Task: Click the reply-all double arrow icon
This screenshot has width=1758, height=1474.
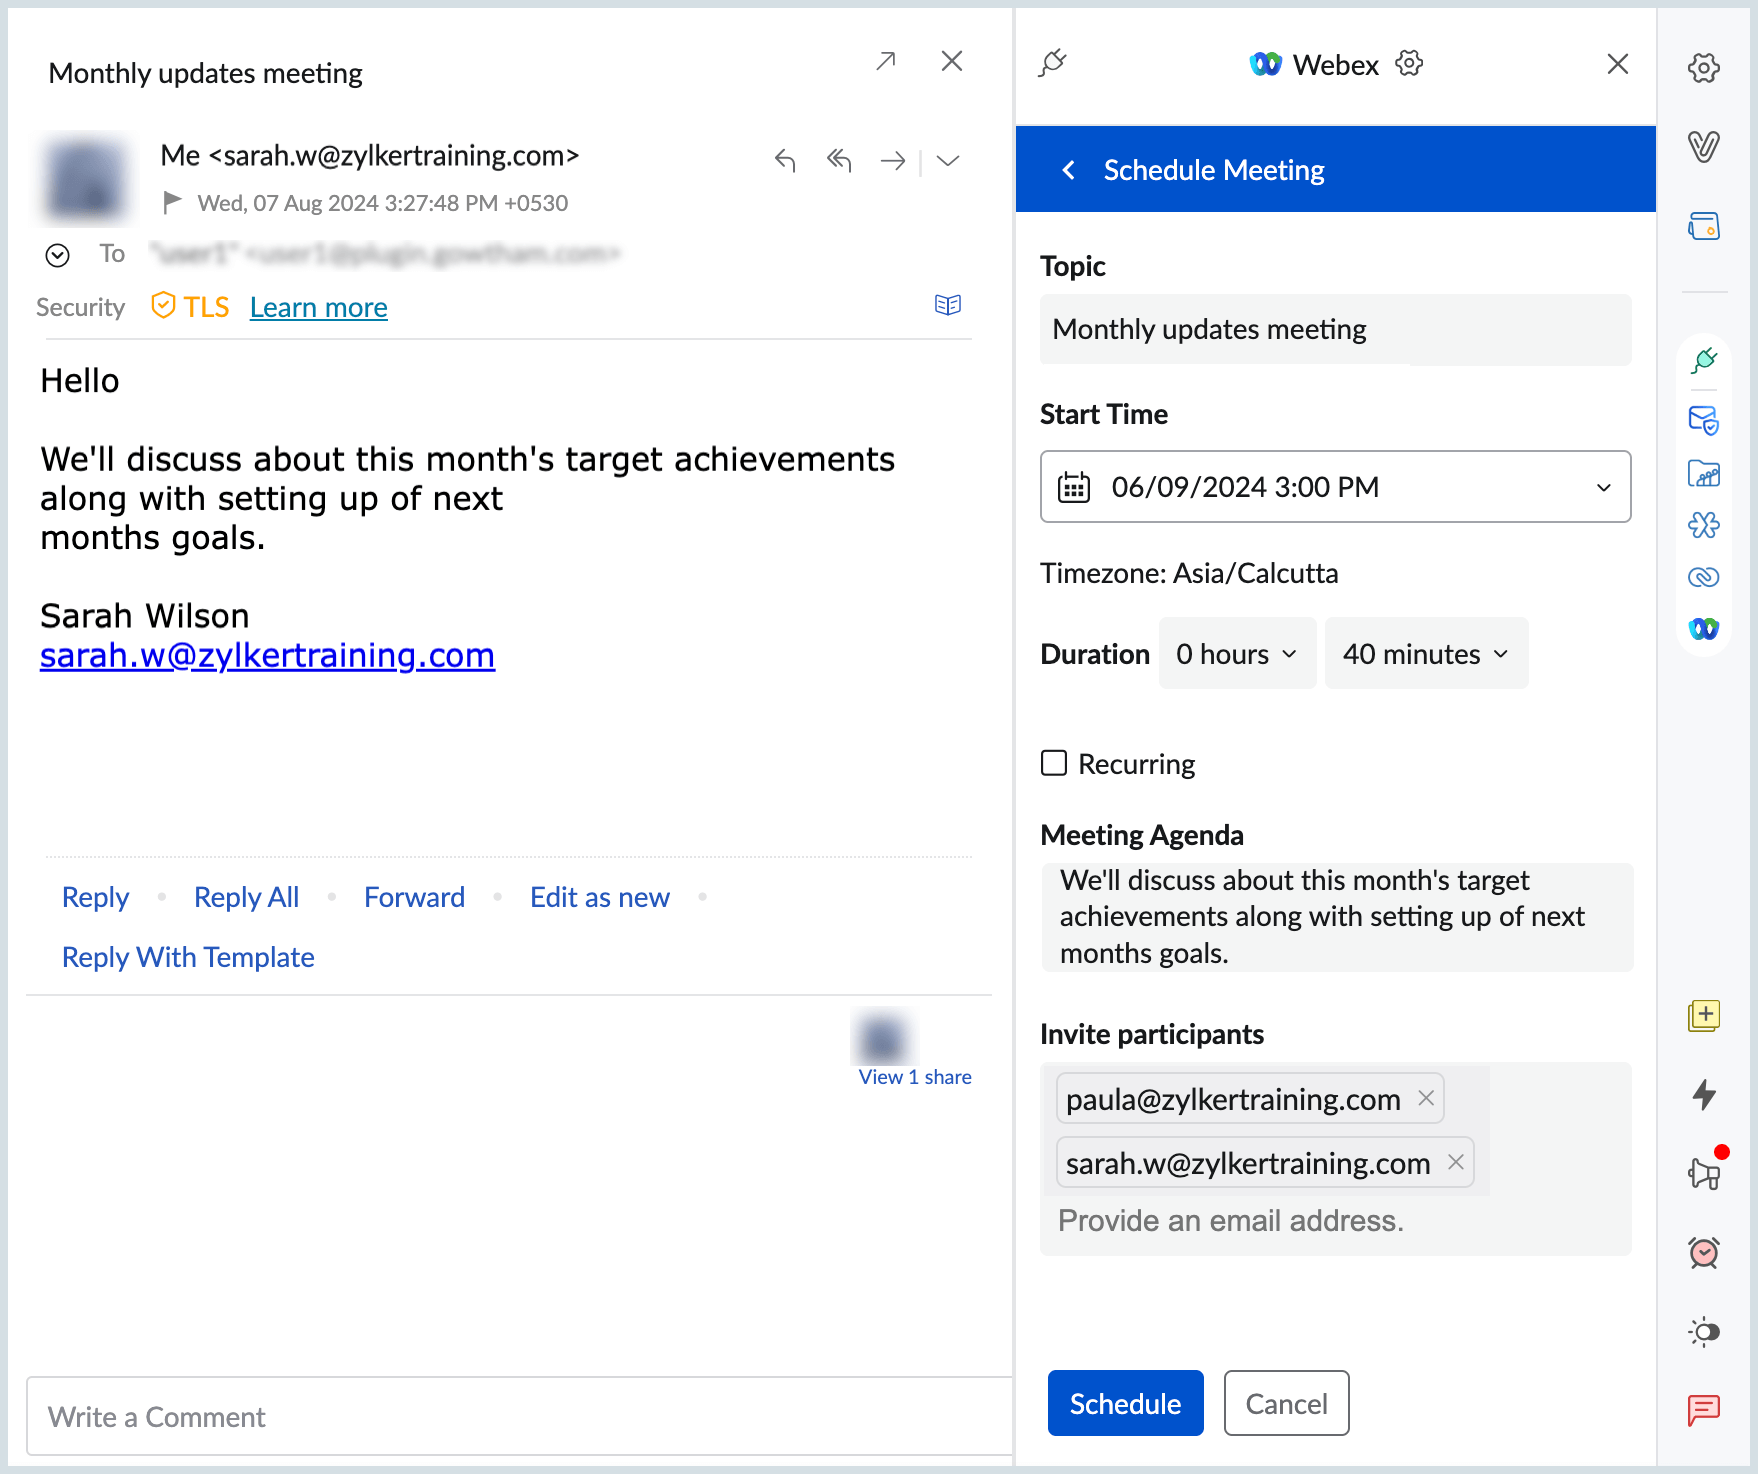Action: tap(839, 160)
